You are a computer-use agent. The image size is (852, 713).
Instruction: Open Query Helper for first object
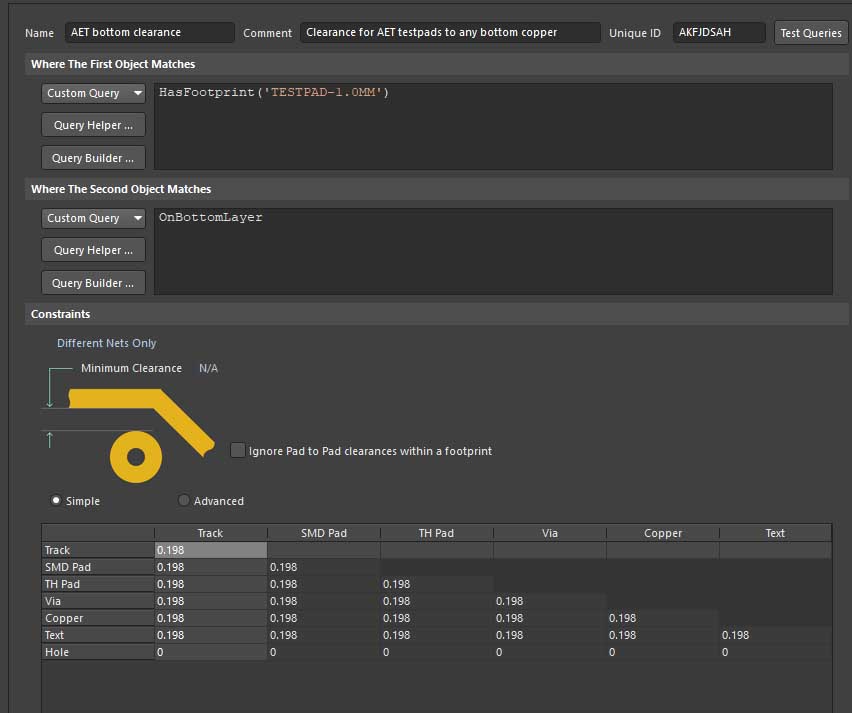click(94, 125)
